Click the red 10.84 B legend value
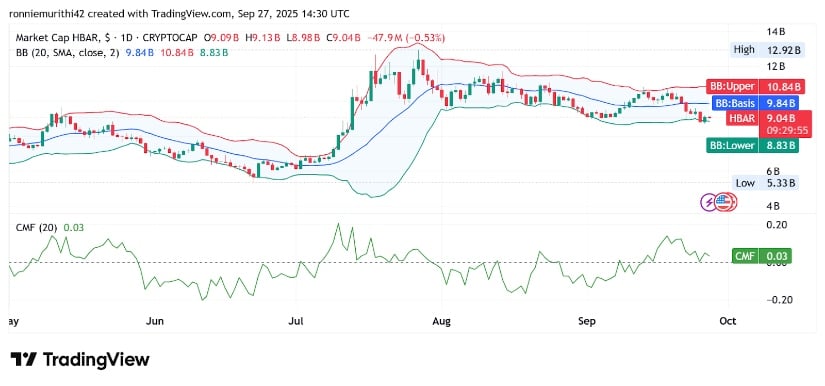 [x=177, y=53]
